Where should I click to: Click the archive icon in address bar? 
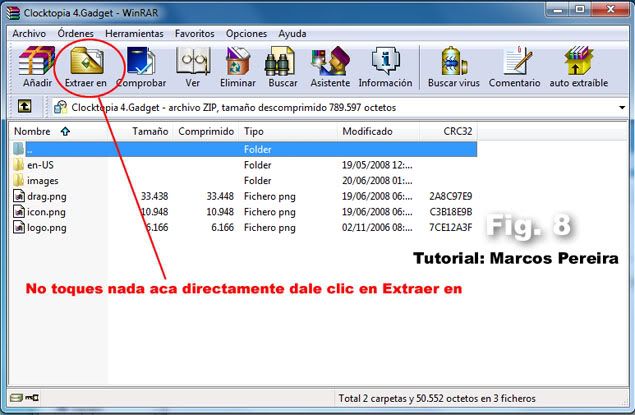[x=60, y=107]
